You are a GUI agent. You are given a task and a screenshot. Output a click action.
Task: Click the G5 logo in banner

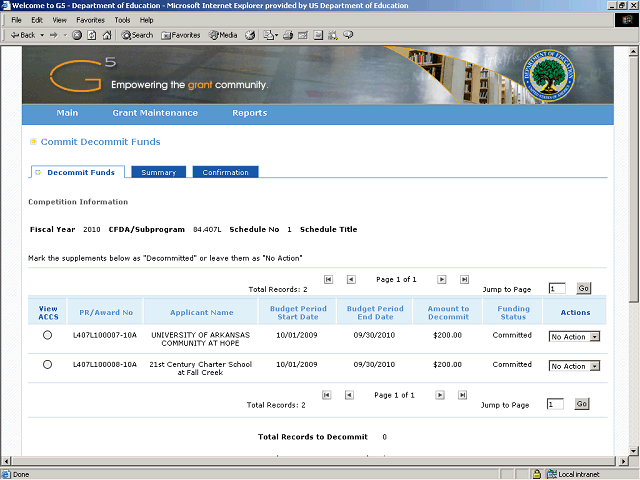click(x=83, y=75)
